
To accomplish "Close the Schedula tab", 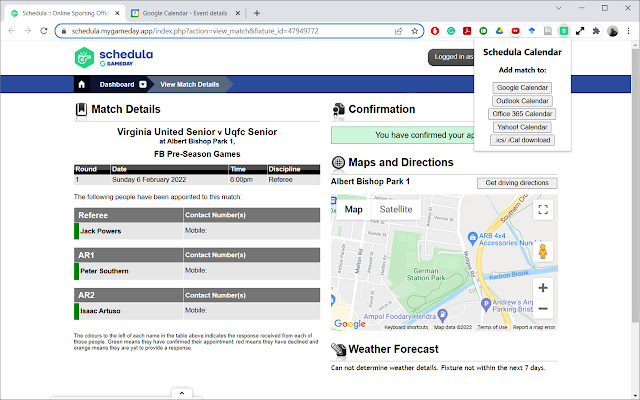I will (x=117, y=13).
